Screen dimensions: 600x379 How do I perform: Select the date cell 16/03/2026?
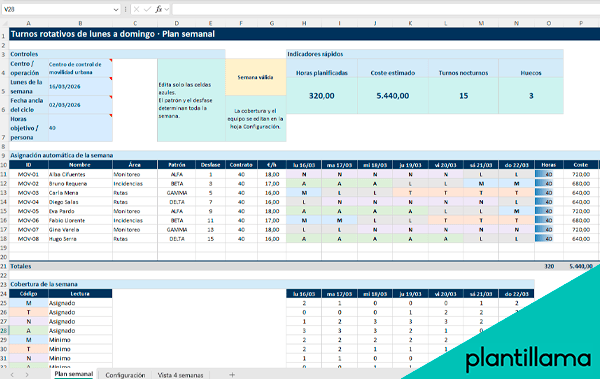click(x=80, y=87)
